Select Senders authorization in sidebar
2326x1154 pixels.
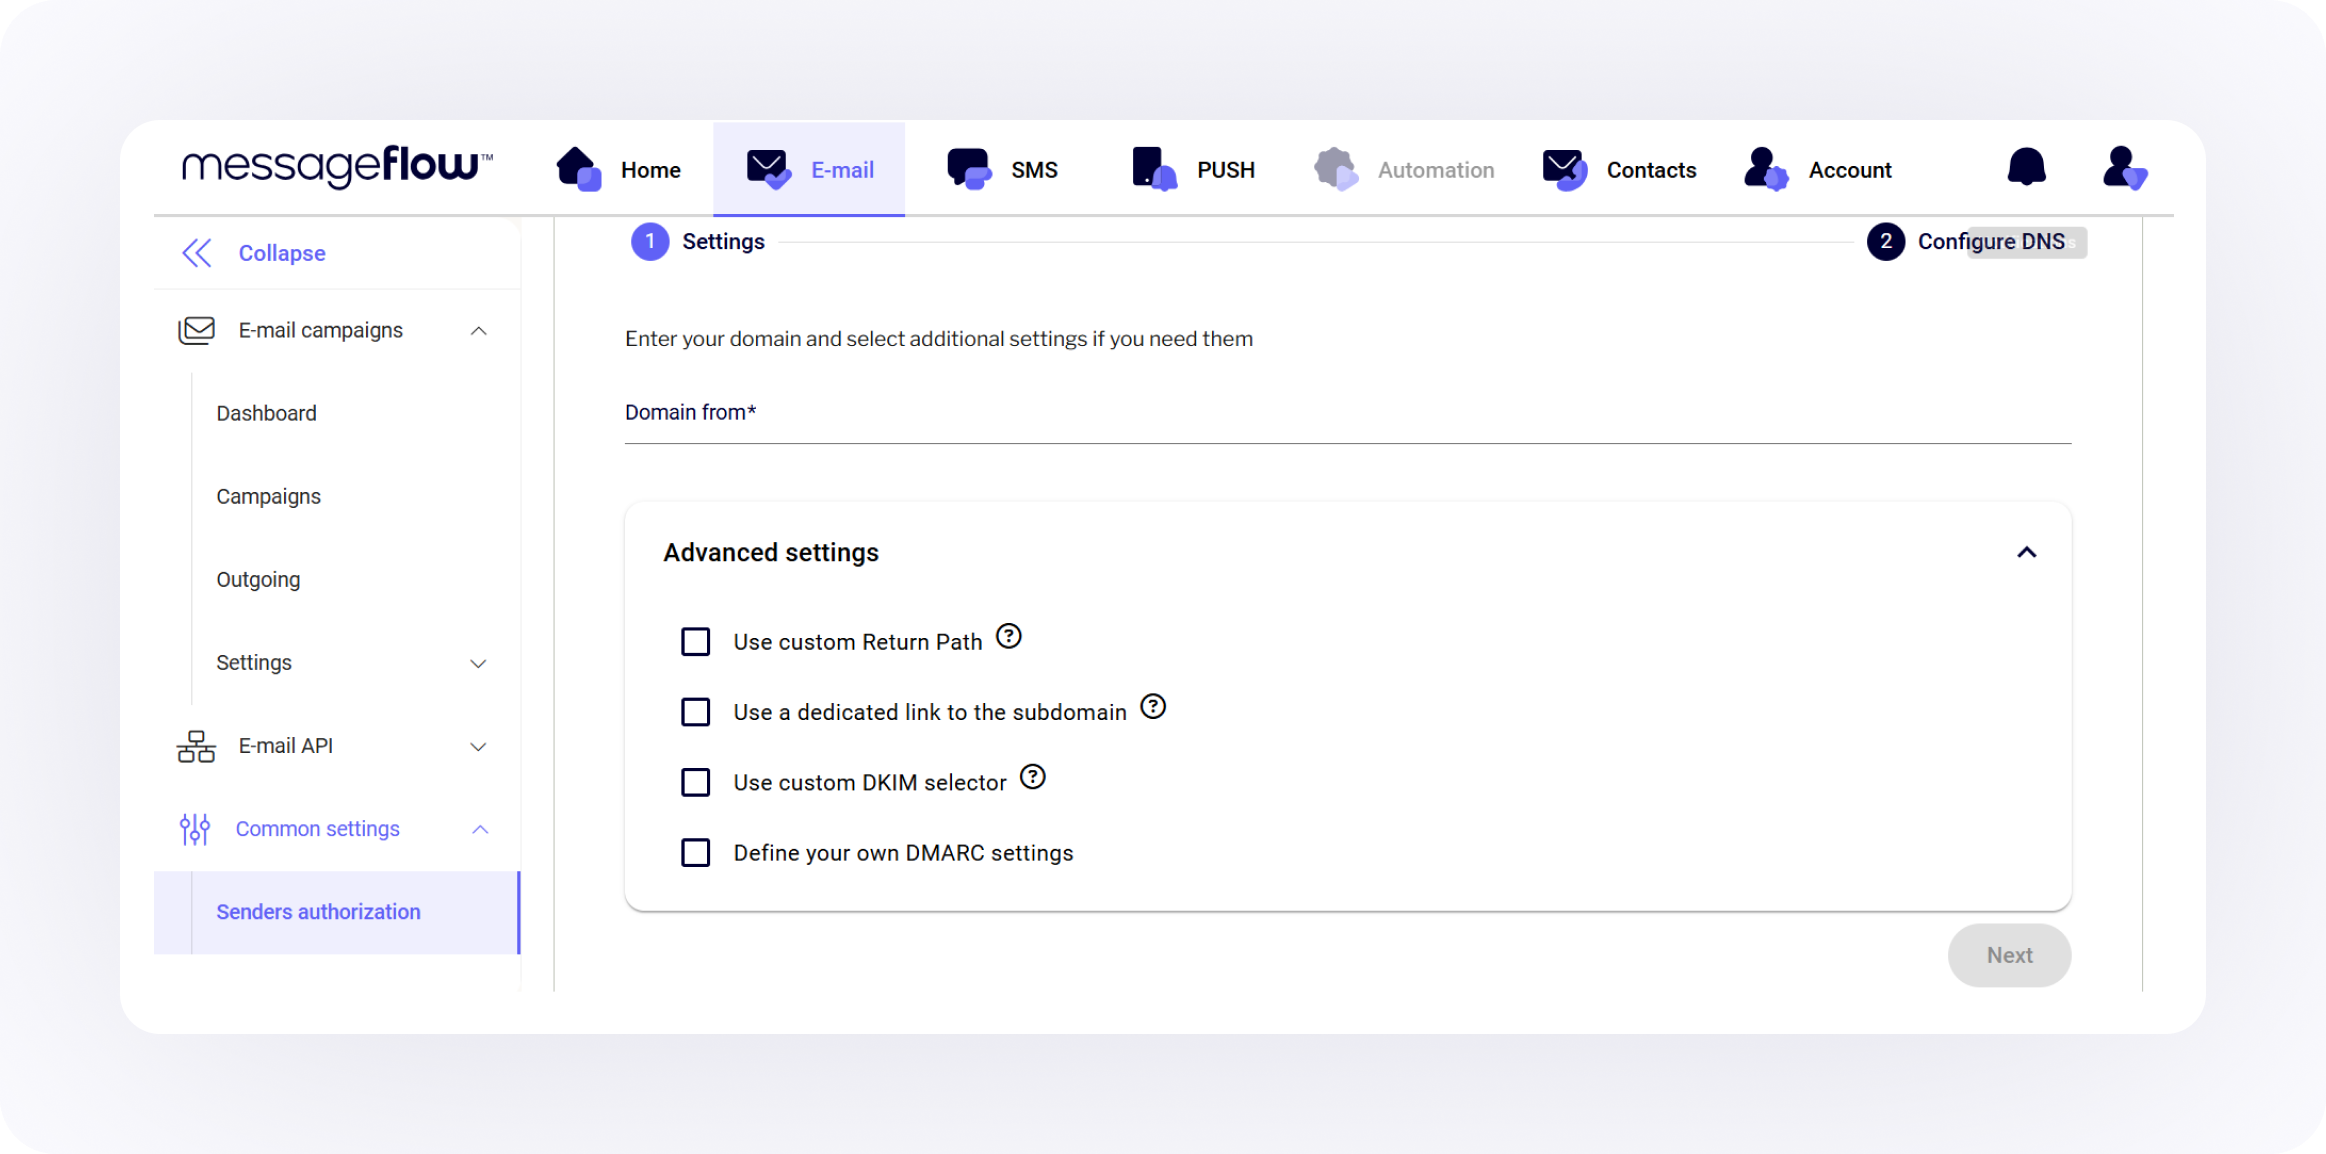[337, 912]
